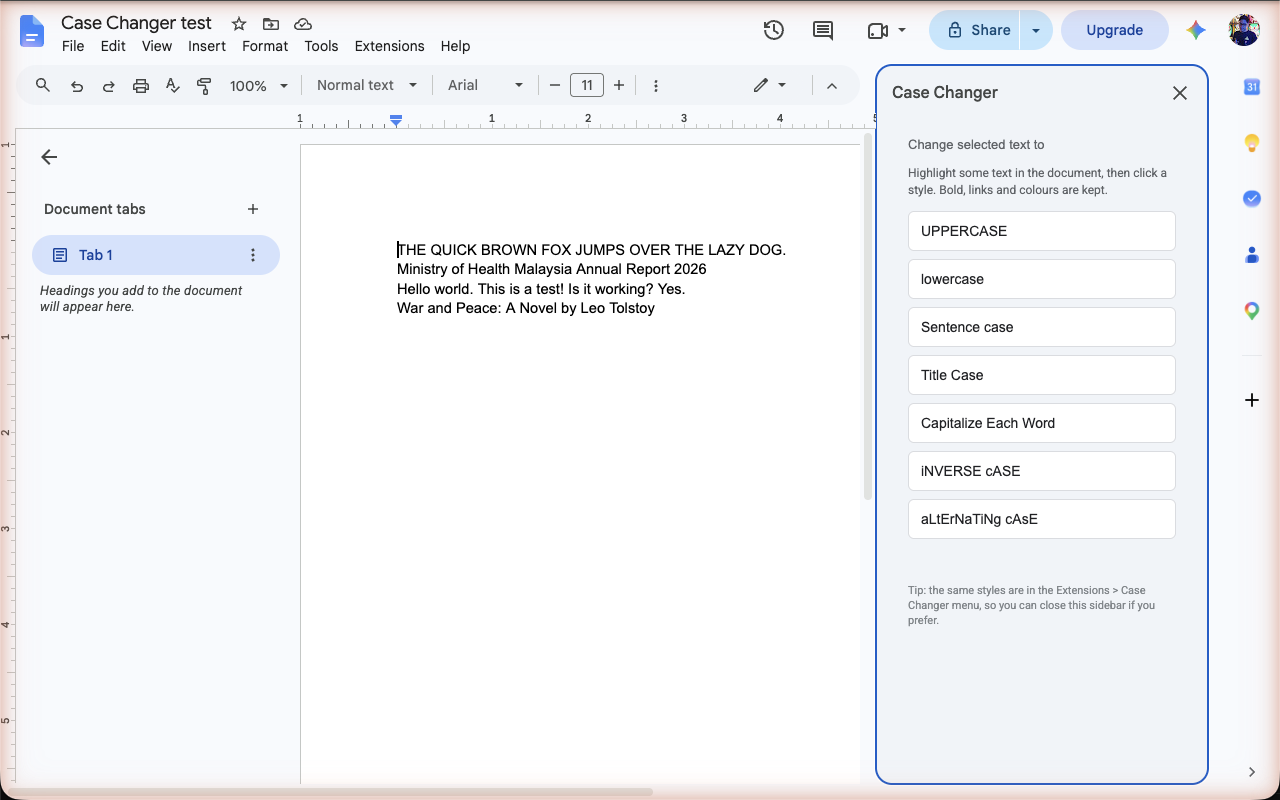Open the Insert menu
The image size is (1280, 800).
pos(207,46)
